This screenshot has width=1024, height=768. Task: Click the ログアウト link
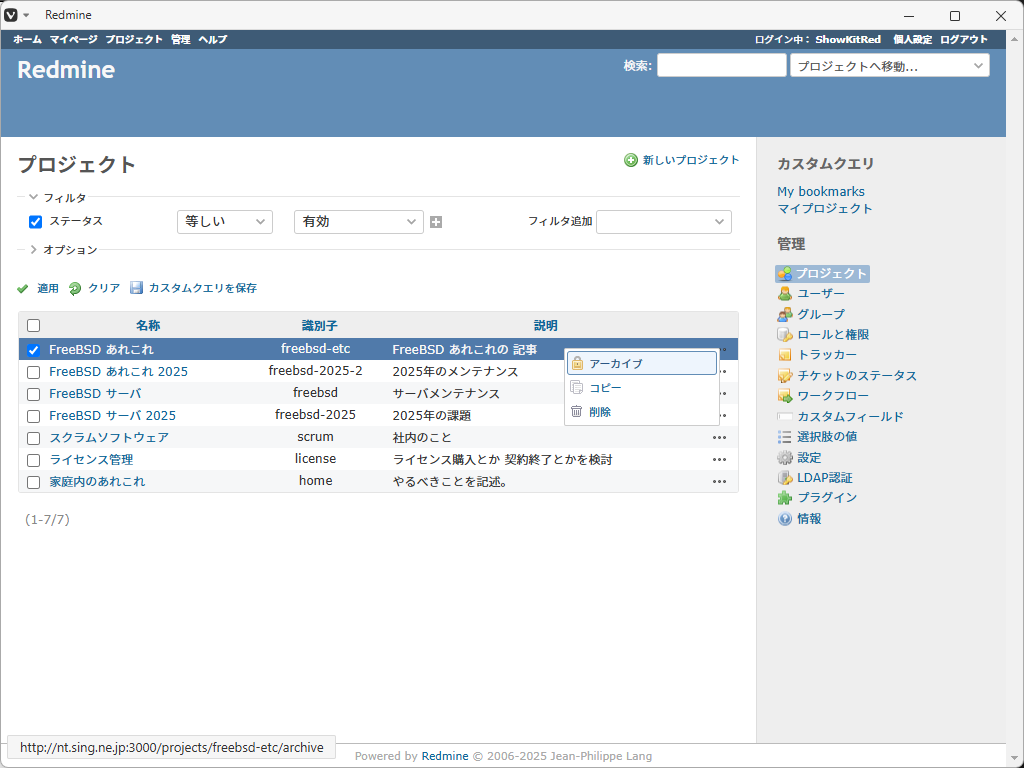click(x=964, y=39)
